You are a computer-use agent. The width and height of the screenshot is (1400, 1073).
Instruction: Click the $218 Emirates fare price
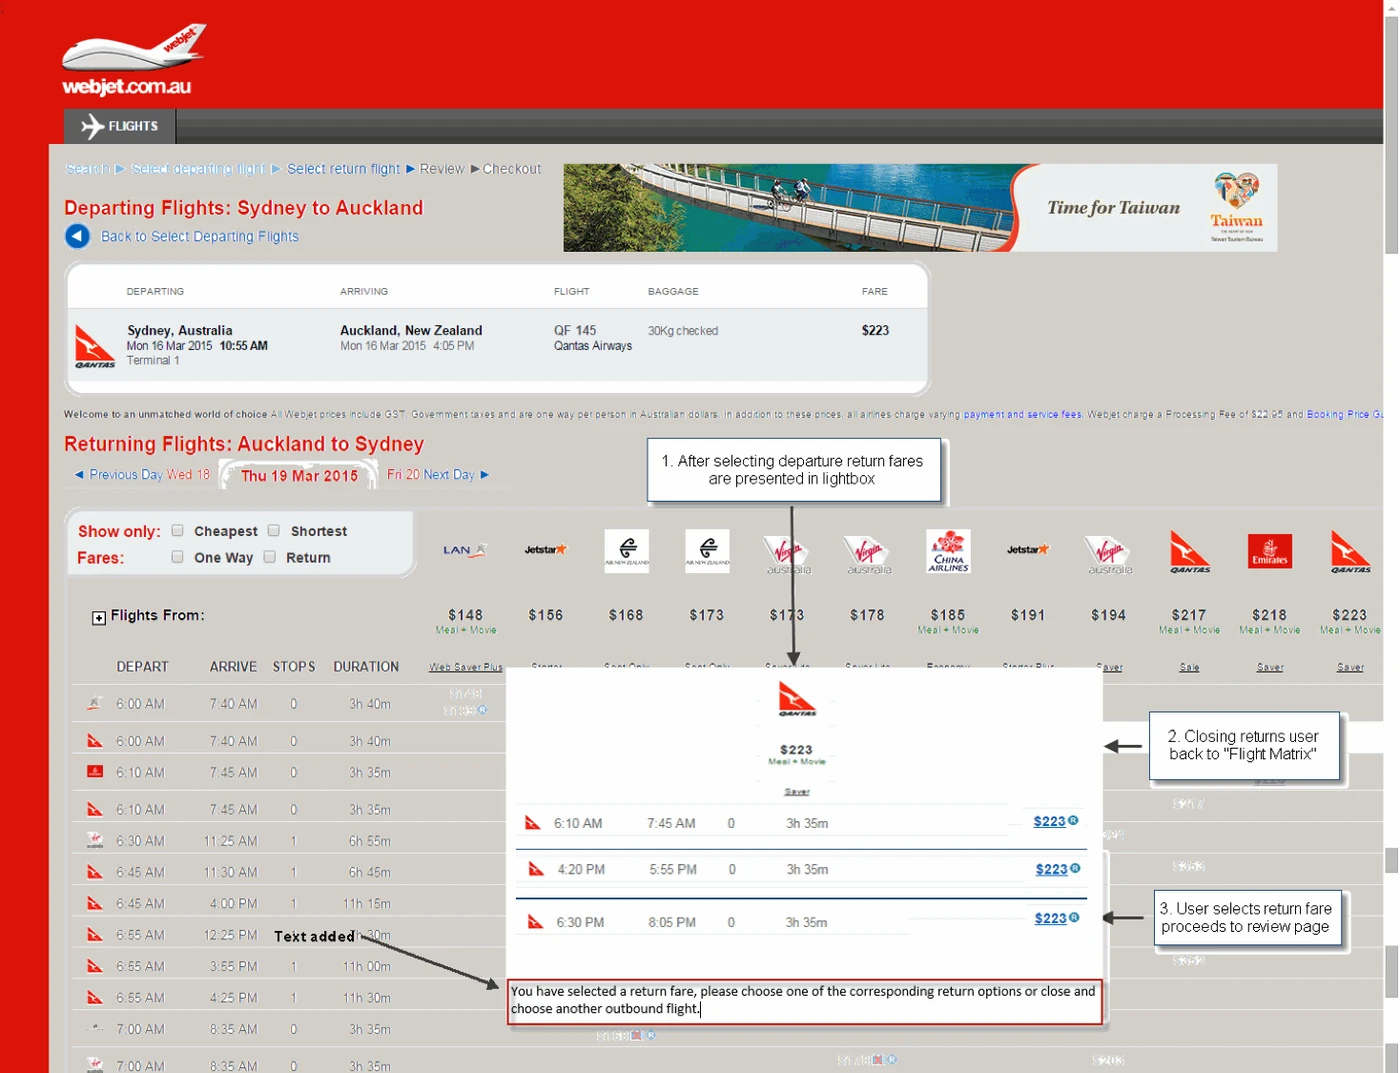[1269, 615]
